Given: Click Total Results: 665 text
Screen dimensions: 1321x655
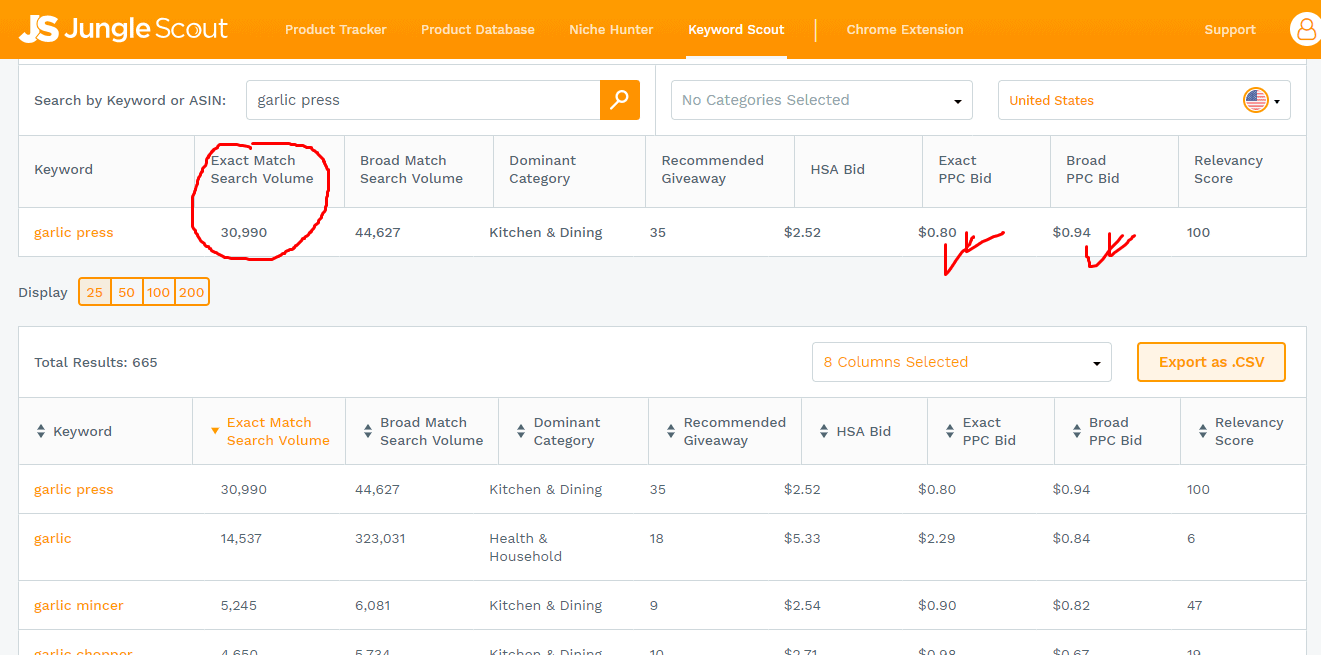Looking at the screenshot, I should pos(96,362).
